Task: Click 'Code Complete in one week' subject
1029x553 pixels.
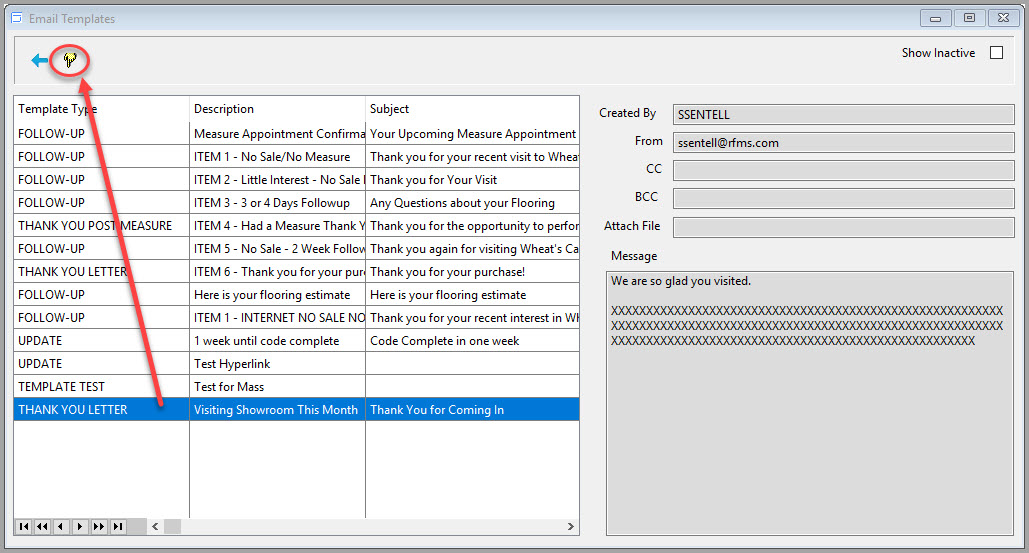Action: pos(472,340)
